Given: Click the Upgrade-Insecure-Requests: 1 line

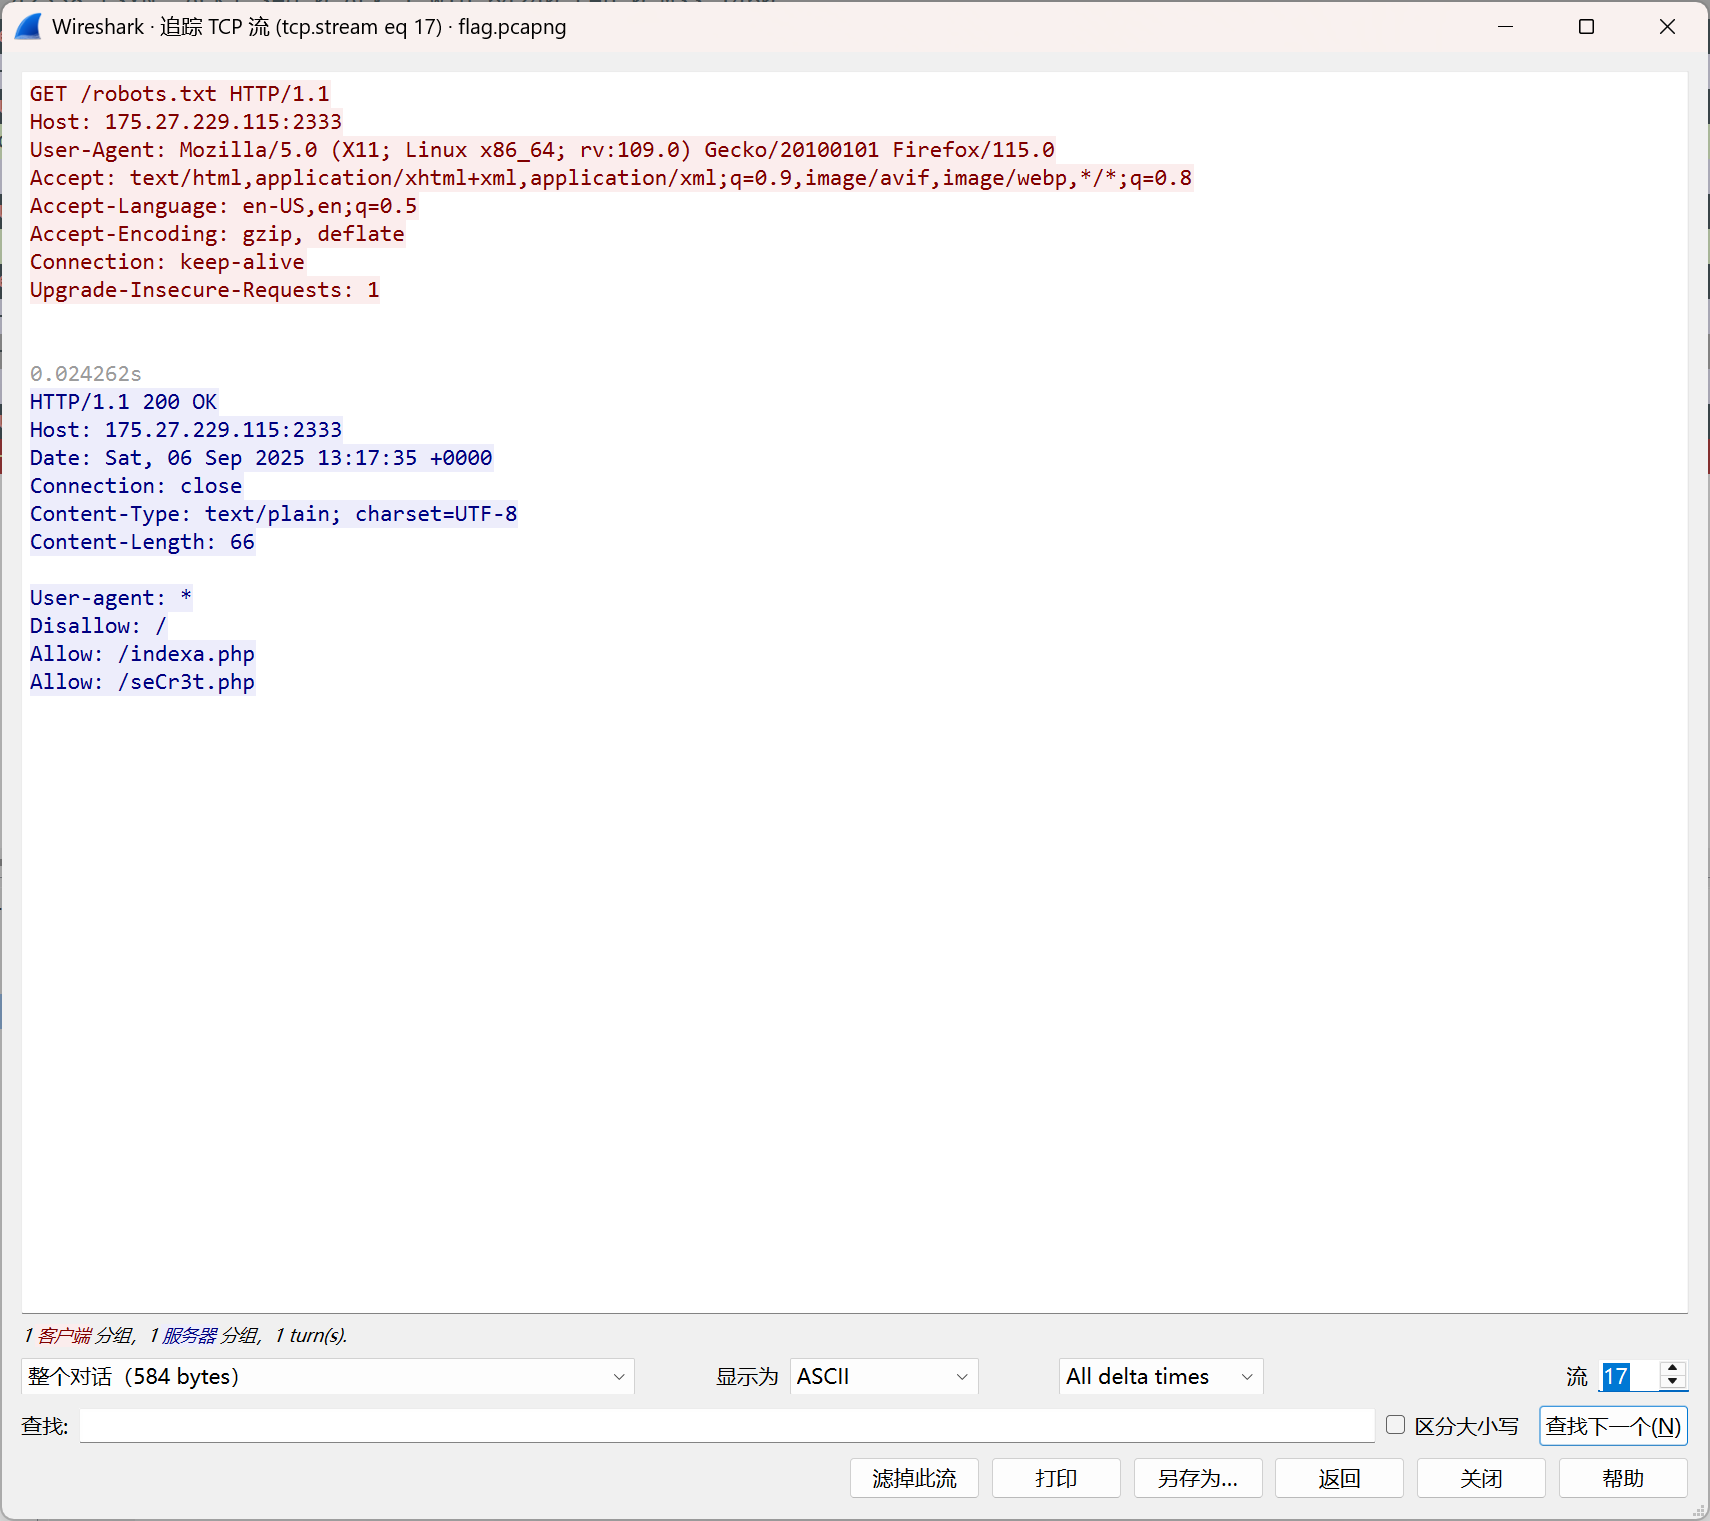Looking at the screenshot, I should [205, 290].
